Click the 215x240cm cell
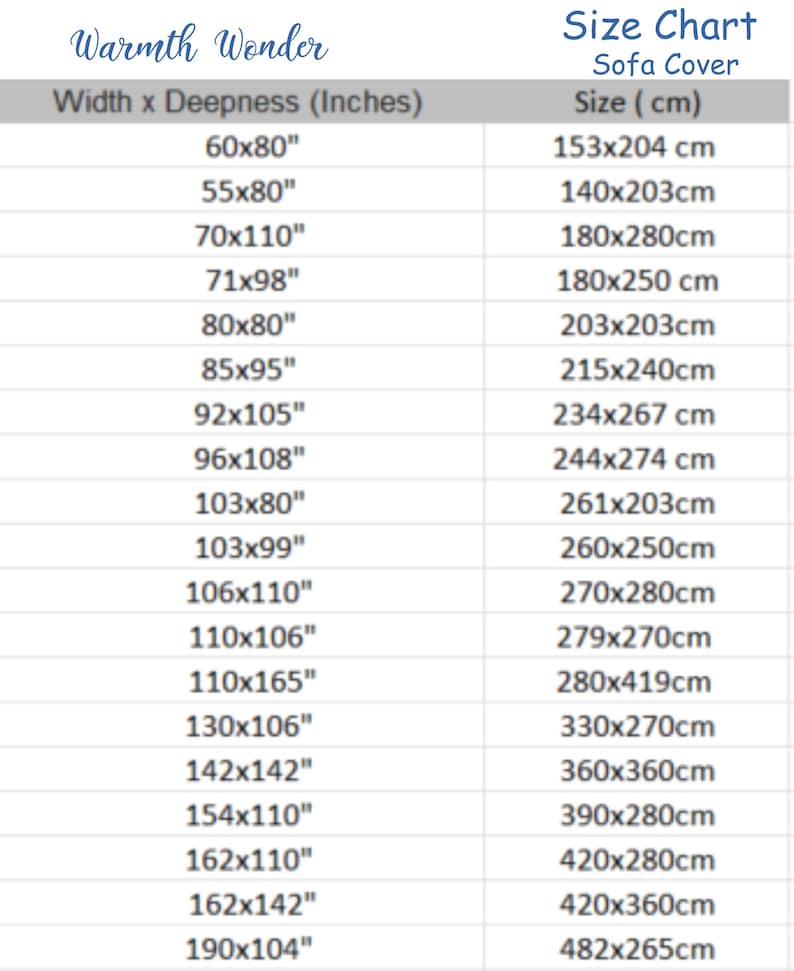794x971 pixels. [x=637, y=369]
